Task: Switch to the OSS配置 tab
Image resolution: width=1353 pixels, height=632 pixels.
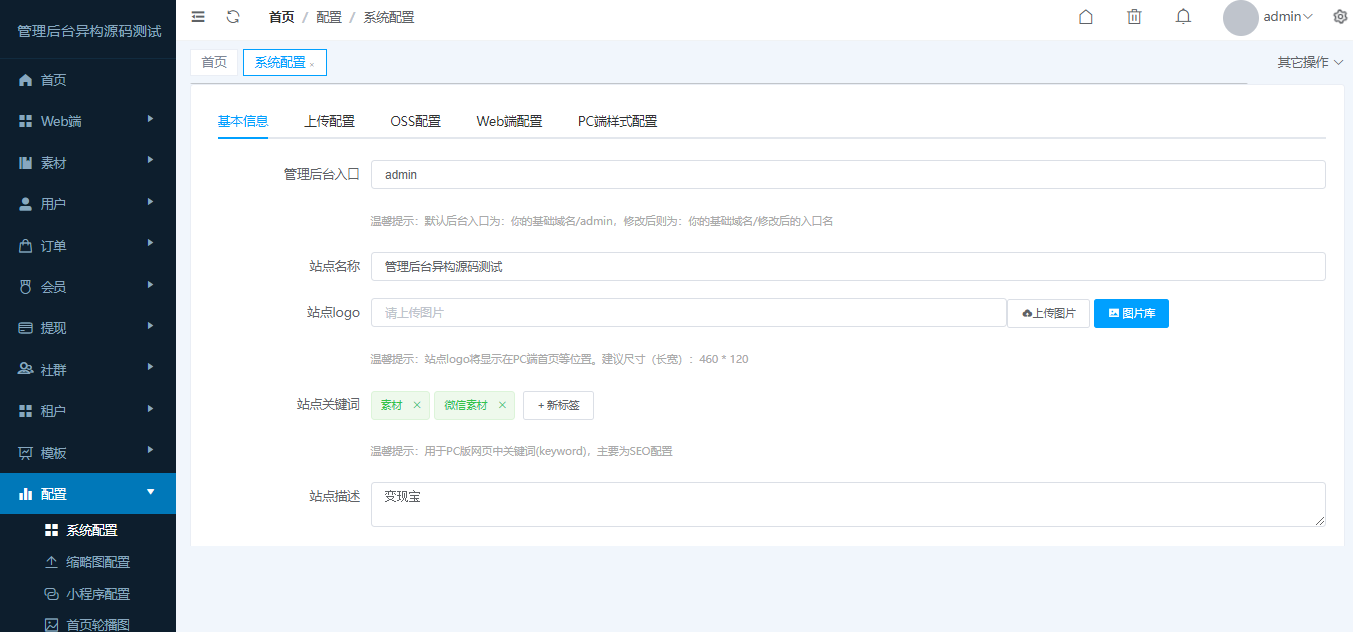Action: point(415,120)
